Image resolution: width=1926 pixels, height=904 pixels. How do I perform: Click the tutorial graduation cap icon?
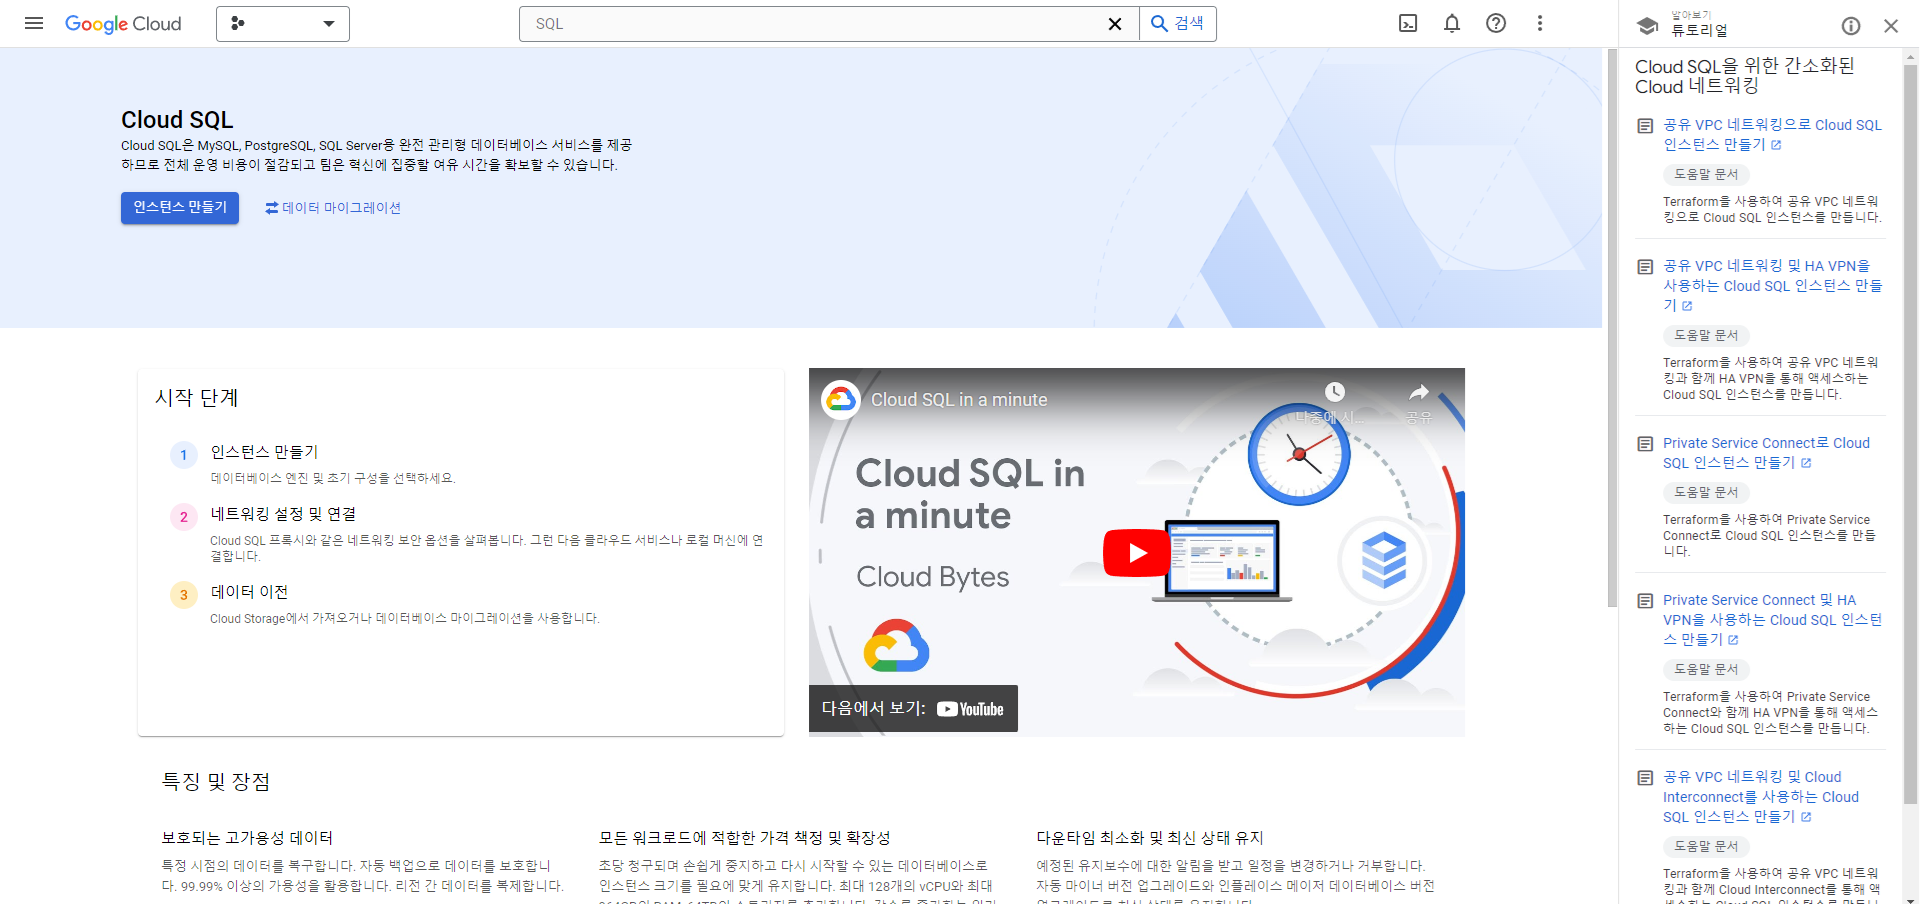[1647, 26]
